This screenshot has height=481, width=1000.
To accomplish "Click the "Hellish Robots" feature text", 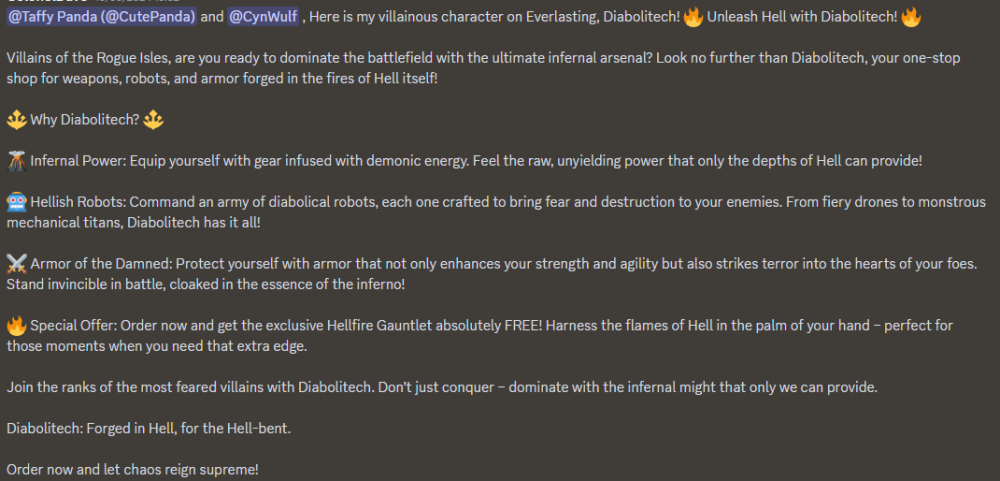I will tap(82, 202).
